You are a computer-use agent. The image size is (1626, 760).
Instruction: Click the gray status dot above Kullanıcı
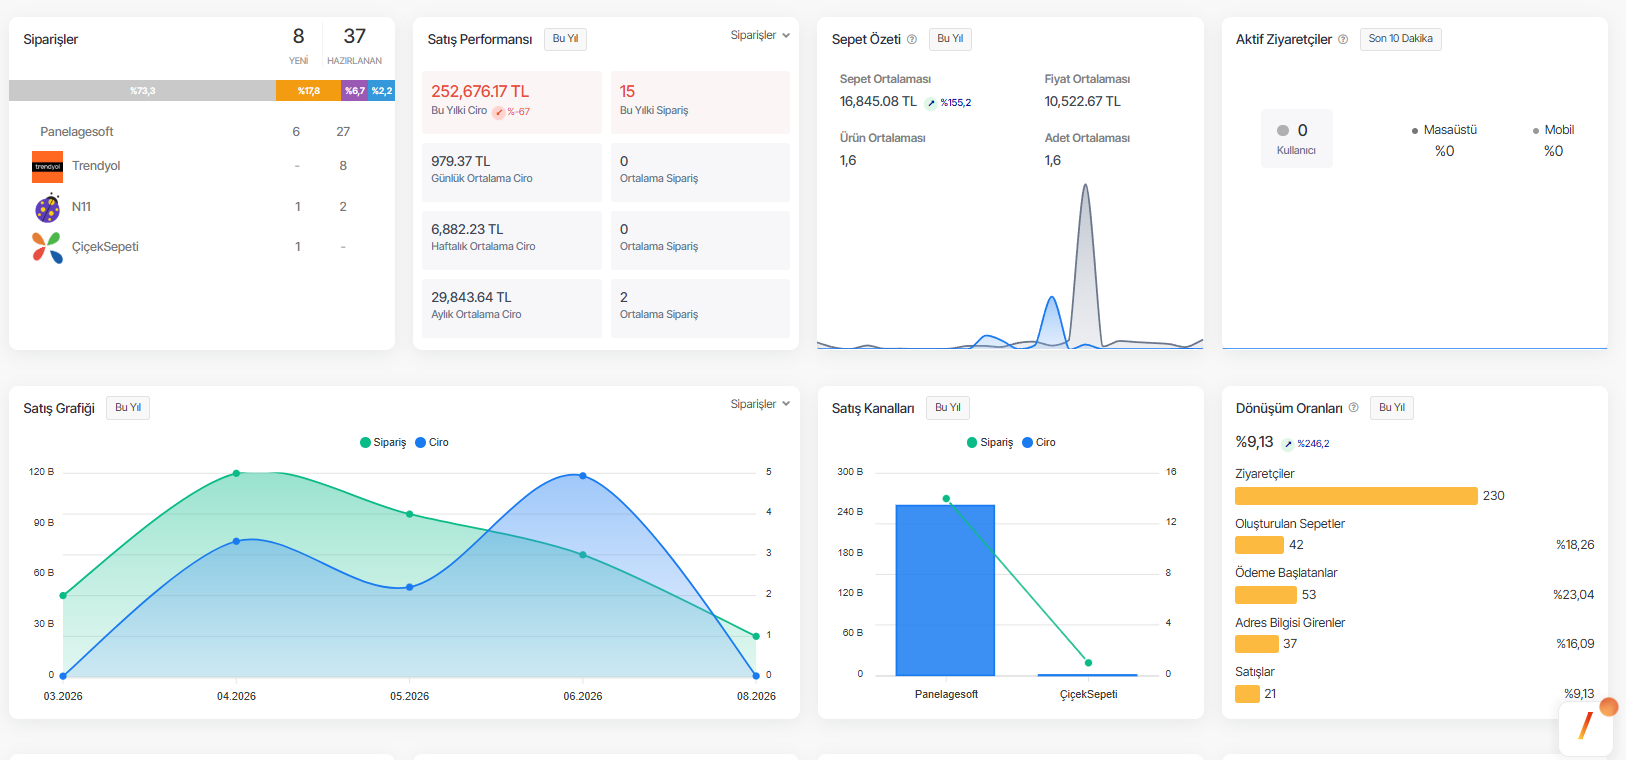point(1283,131)
